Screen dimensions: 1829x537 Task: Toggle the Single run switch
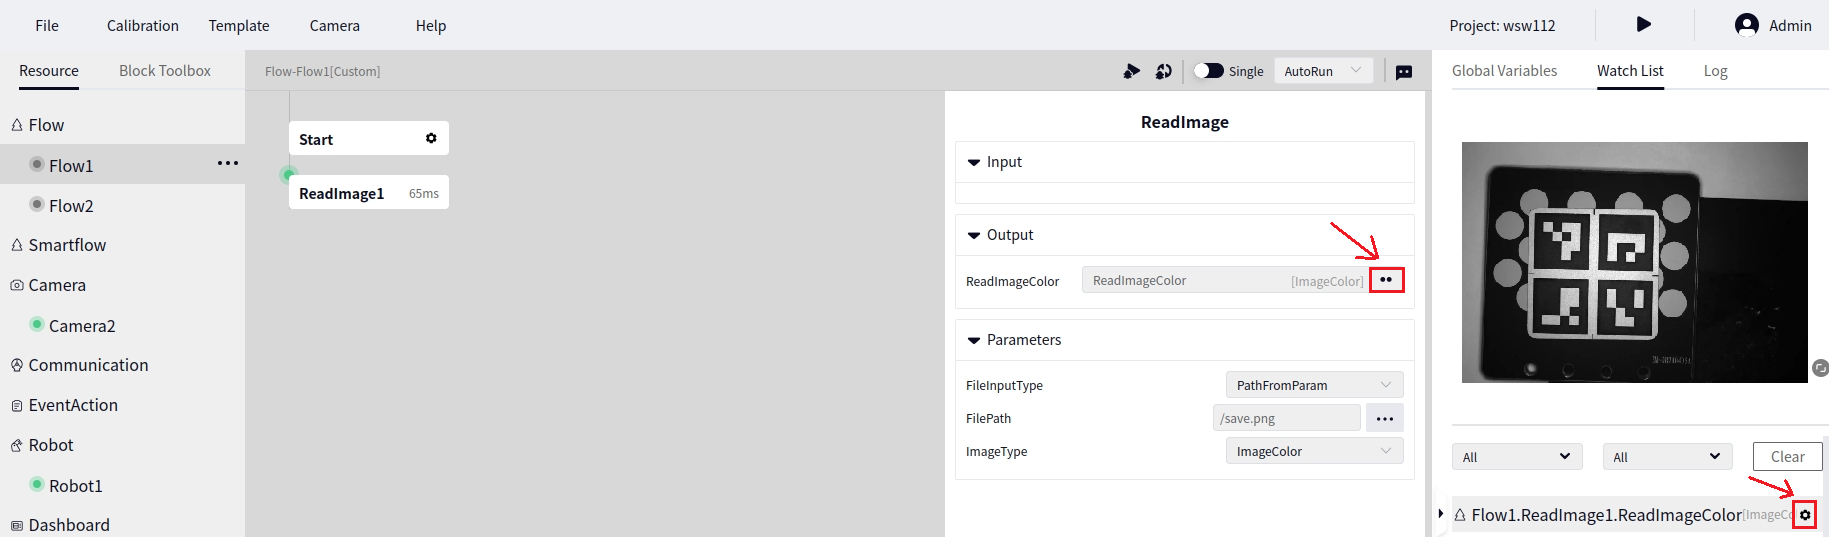(1208, 71)
